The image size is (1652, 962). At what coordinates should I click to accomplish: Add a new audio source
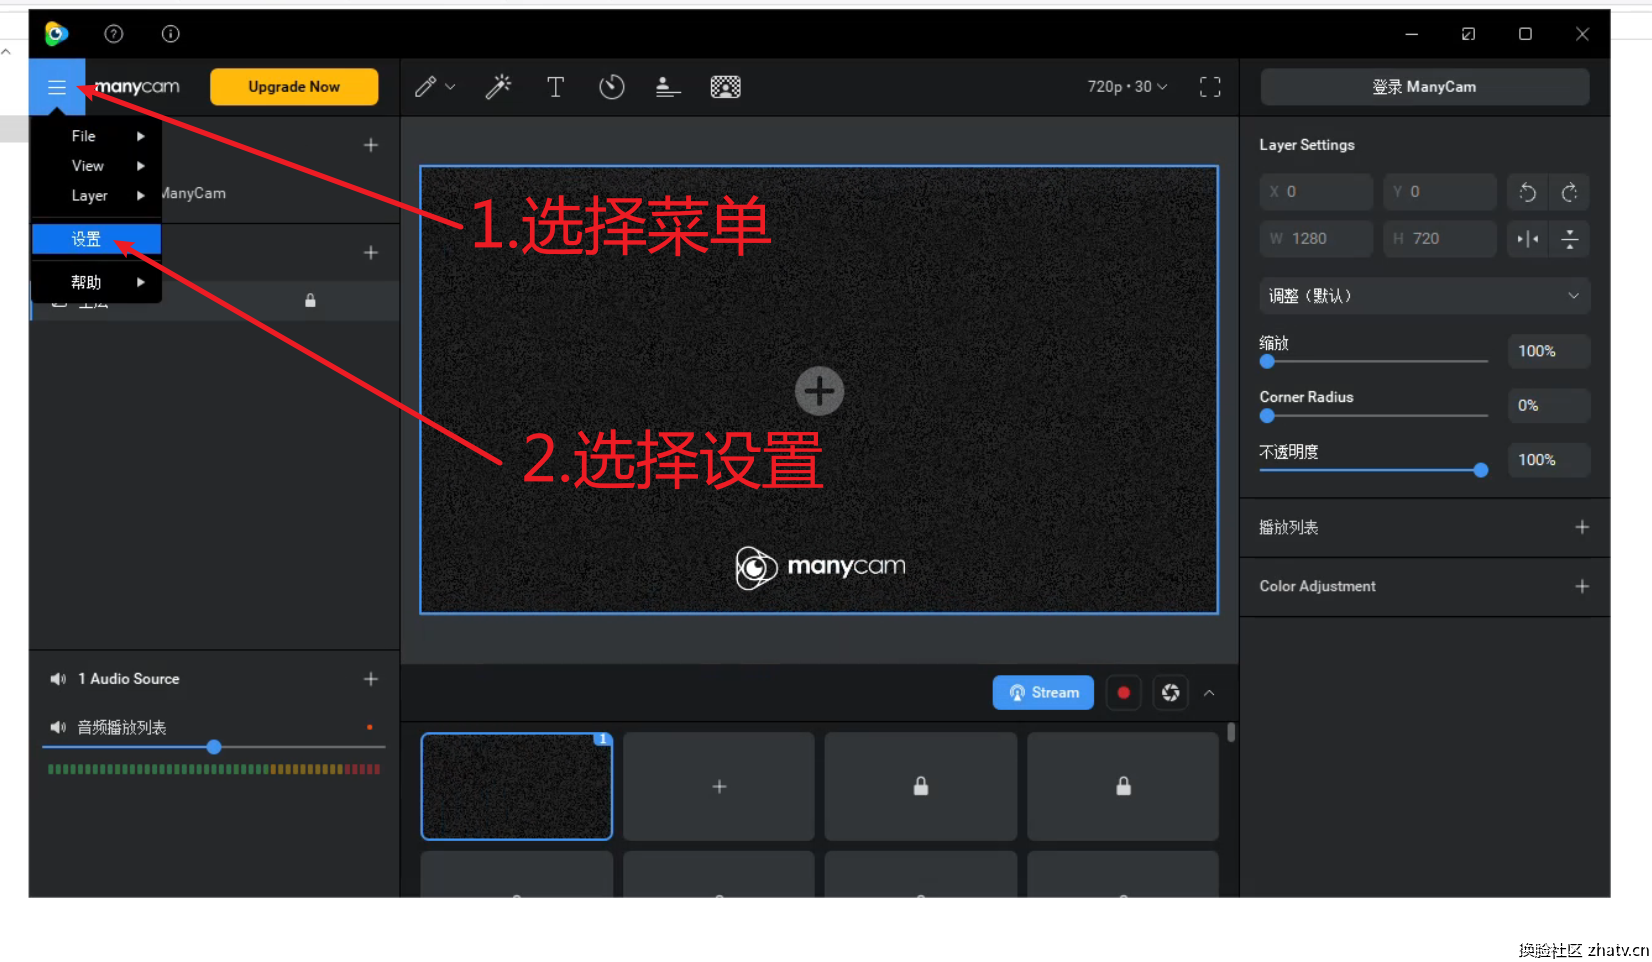pyautogui.click(x=371, y=679)
